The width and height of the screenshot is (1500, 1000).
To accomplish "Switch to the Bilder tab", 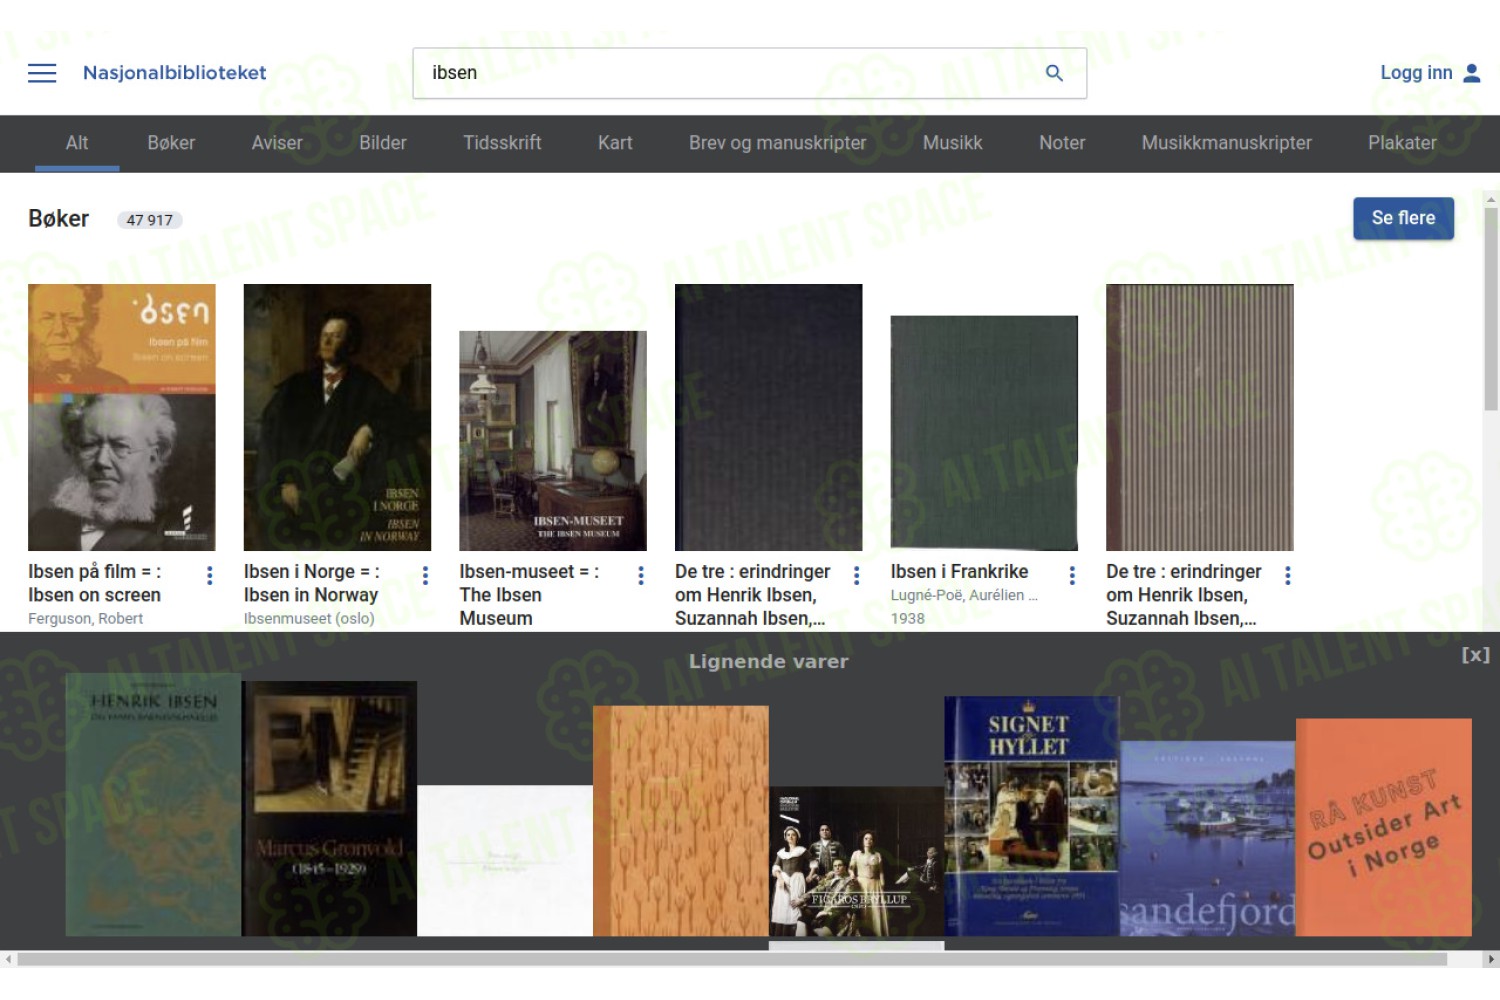I will pos(383,143).
